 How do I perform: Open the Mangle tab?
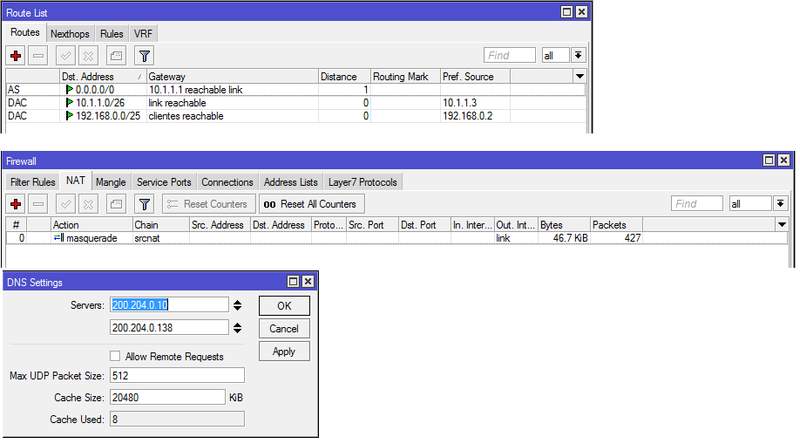tap(111, 182)
